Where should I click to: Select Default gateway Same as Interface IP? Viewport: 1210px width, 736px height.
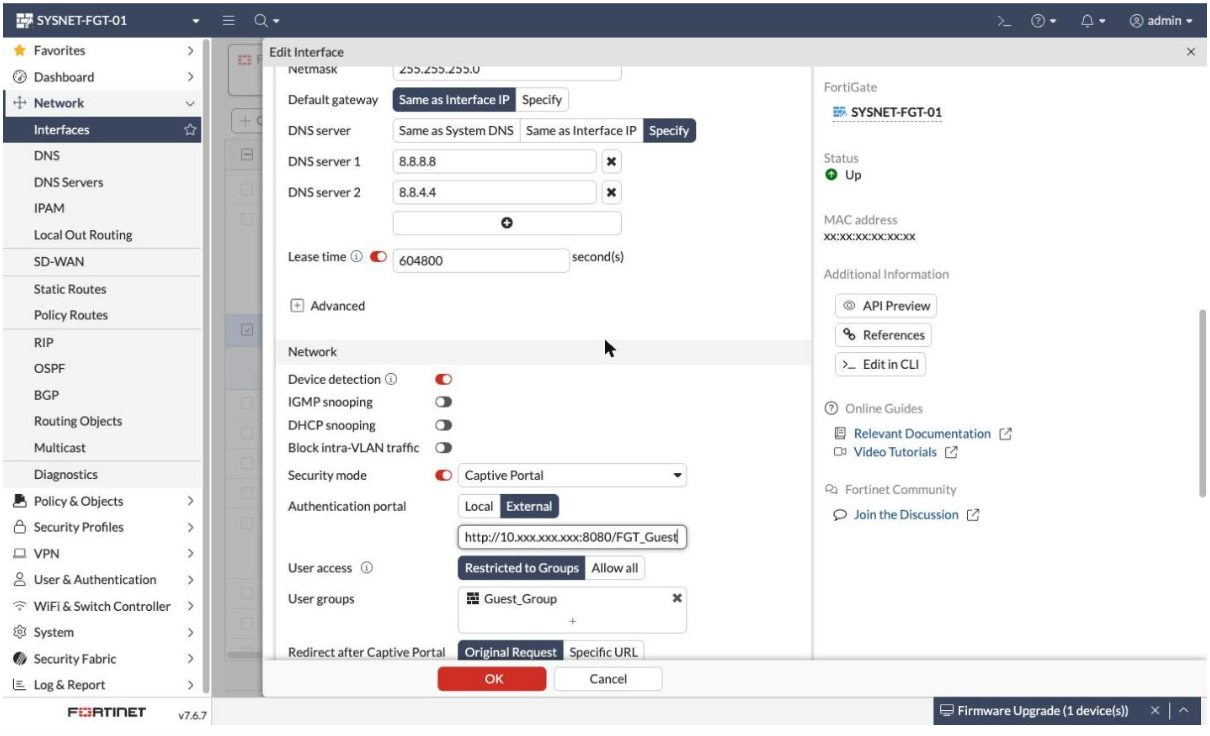(453, 100)
